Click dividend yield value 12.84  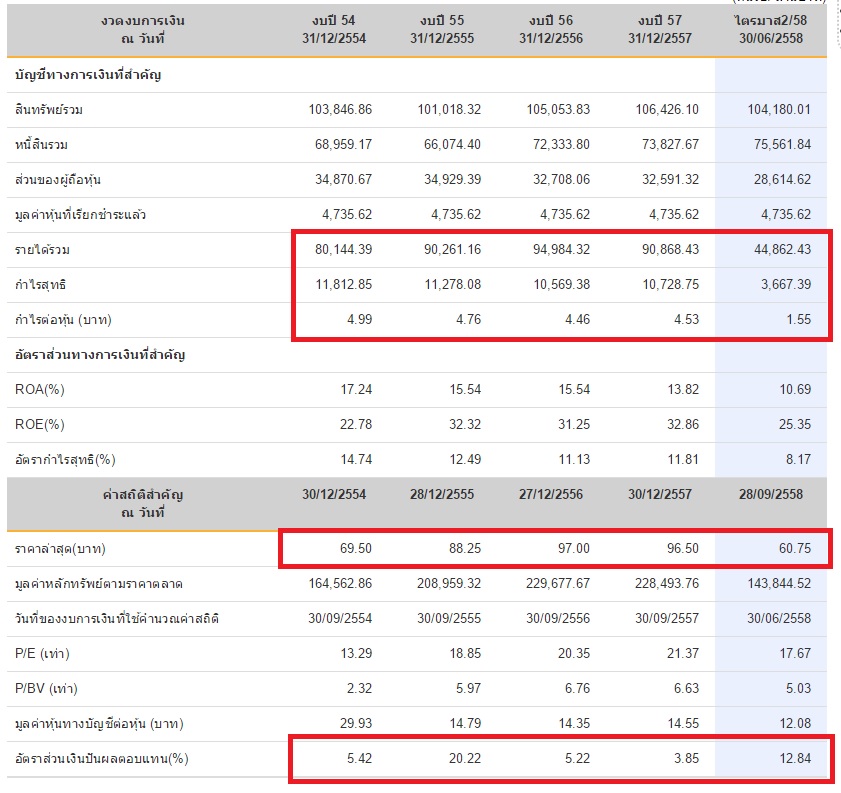coord(795,759)
